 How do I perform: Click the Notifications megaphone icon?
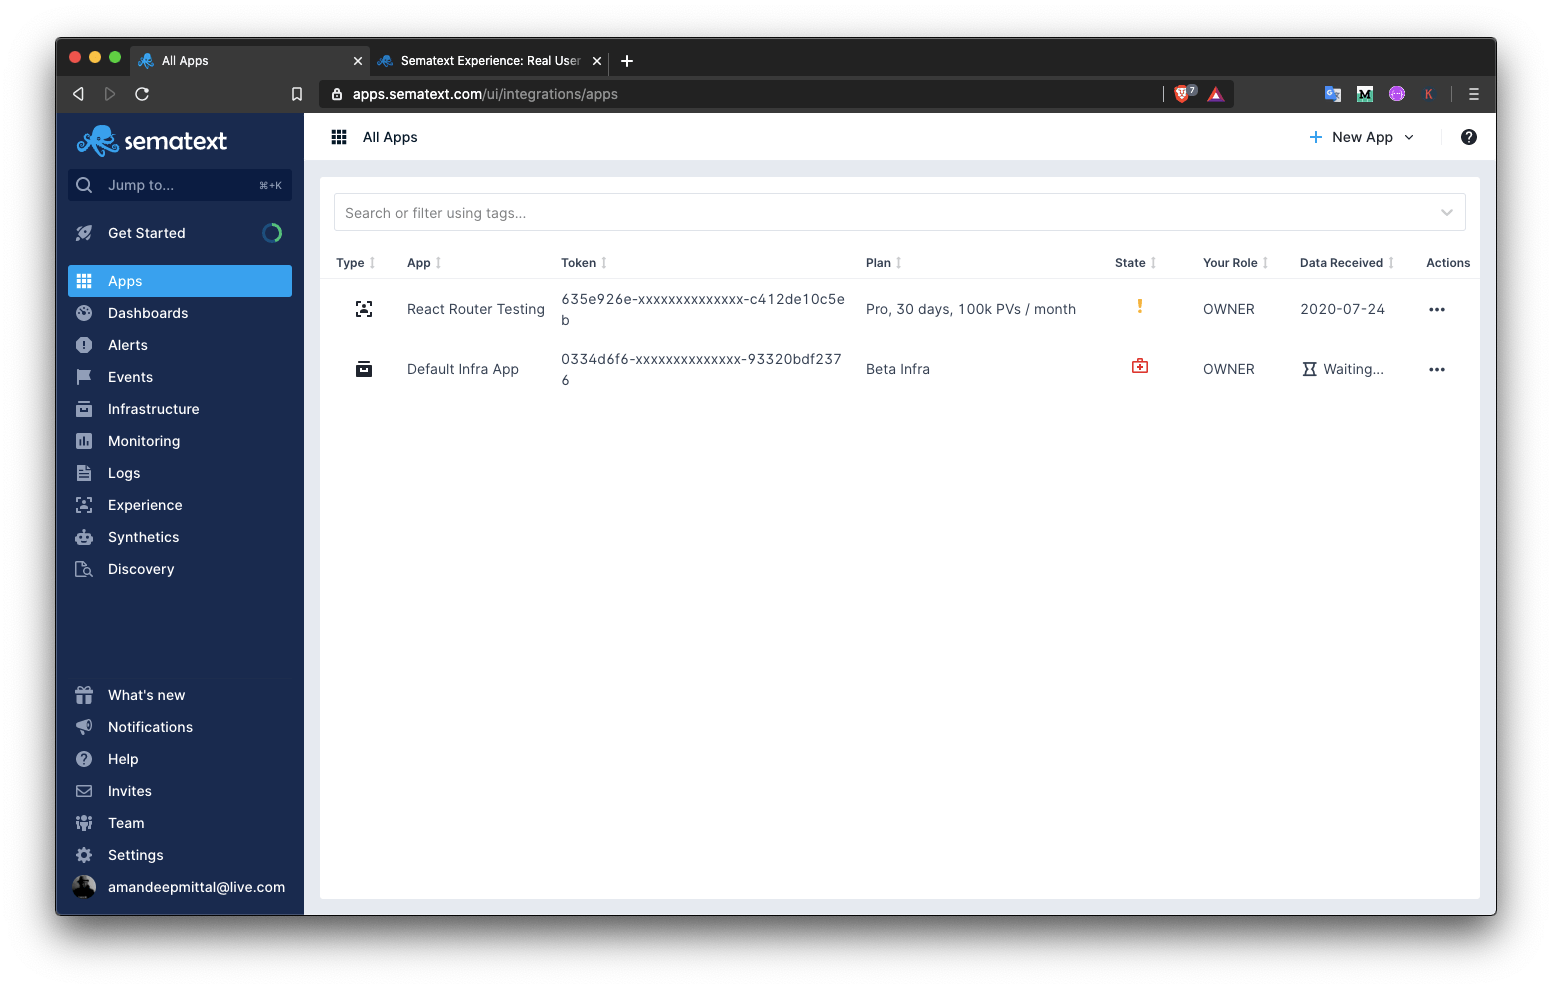84,727
